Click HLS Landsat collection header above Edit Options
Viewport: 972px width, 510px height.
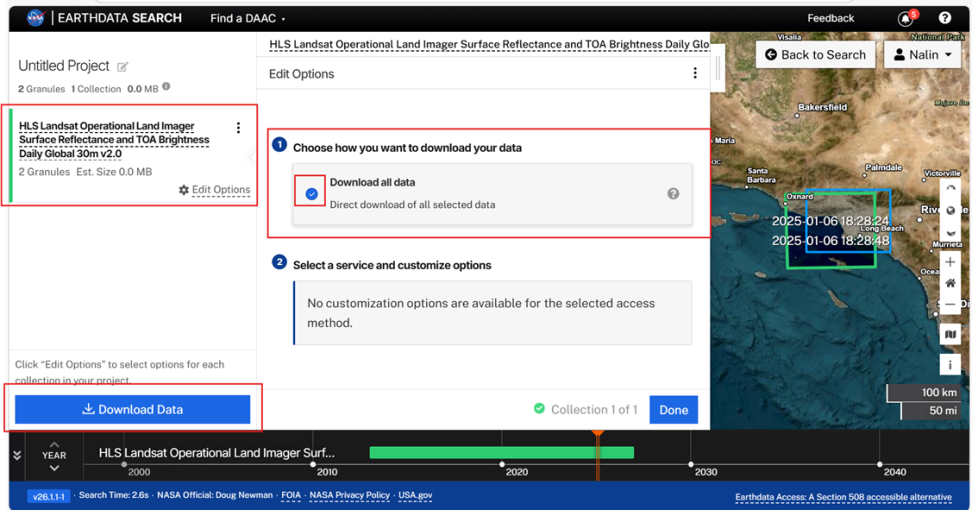[x=489, y=44]
